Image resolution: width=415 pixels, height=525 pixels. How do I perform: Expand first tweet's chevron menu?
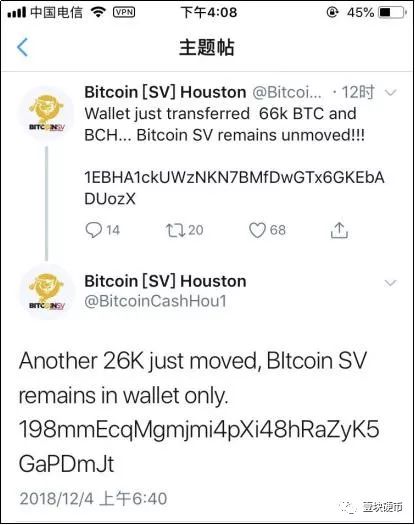(x=391, y=92)
